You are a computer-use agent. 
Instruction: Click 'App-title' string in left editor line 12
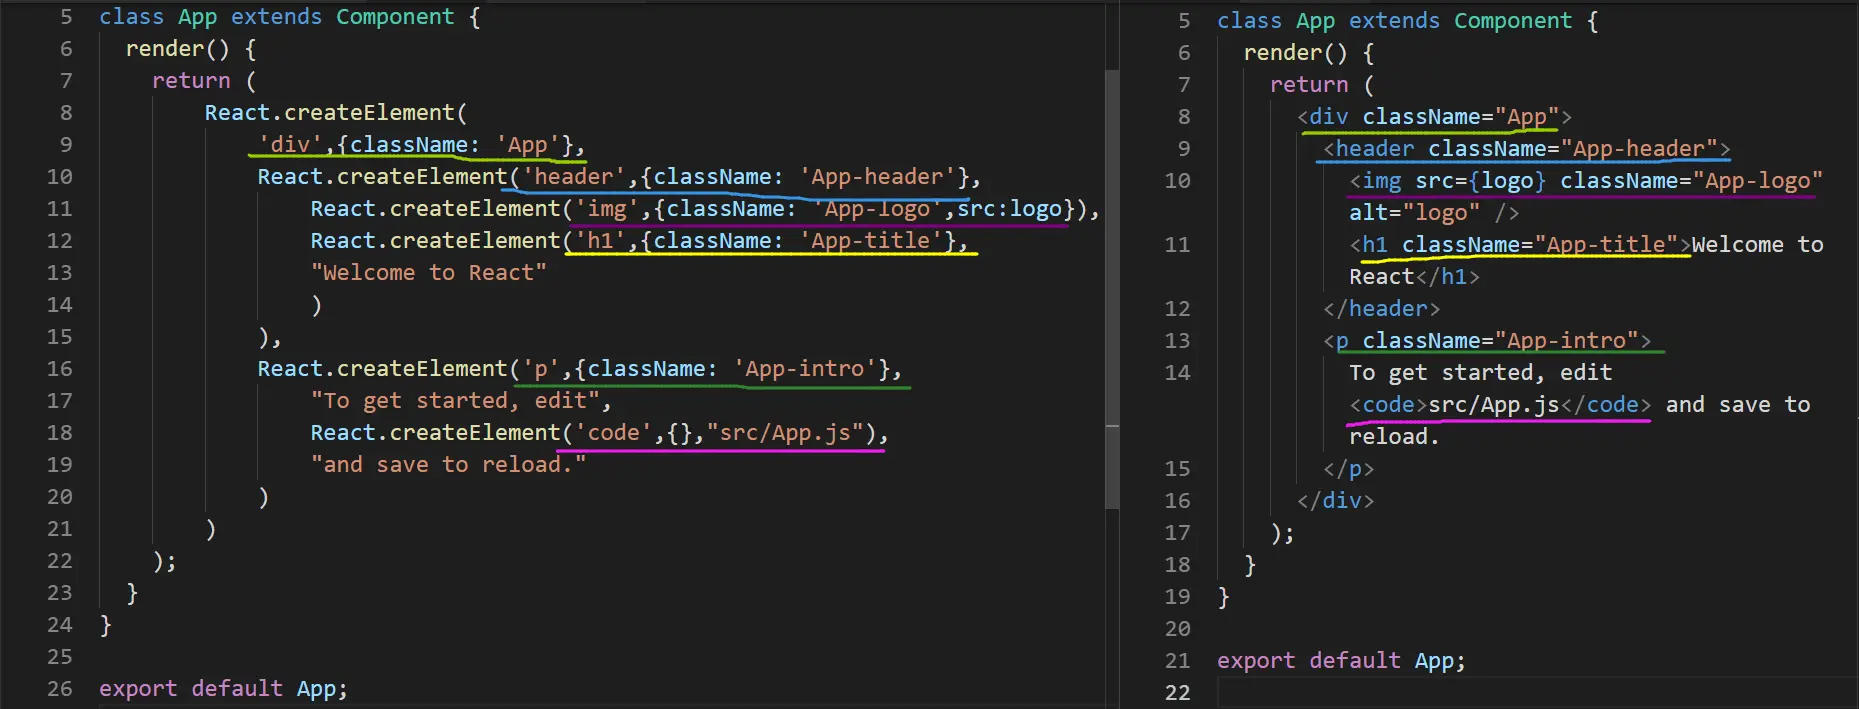[x=870, y=241]
